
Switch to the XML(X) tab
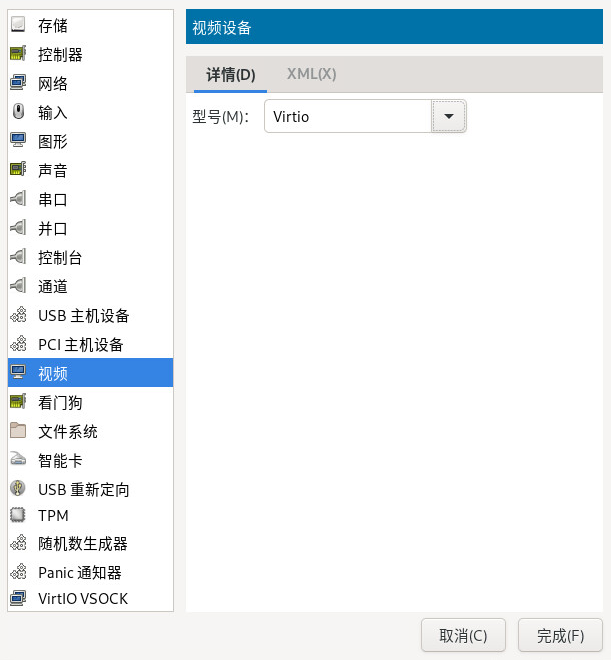pyautogui.click(x=311, y=74)
